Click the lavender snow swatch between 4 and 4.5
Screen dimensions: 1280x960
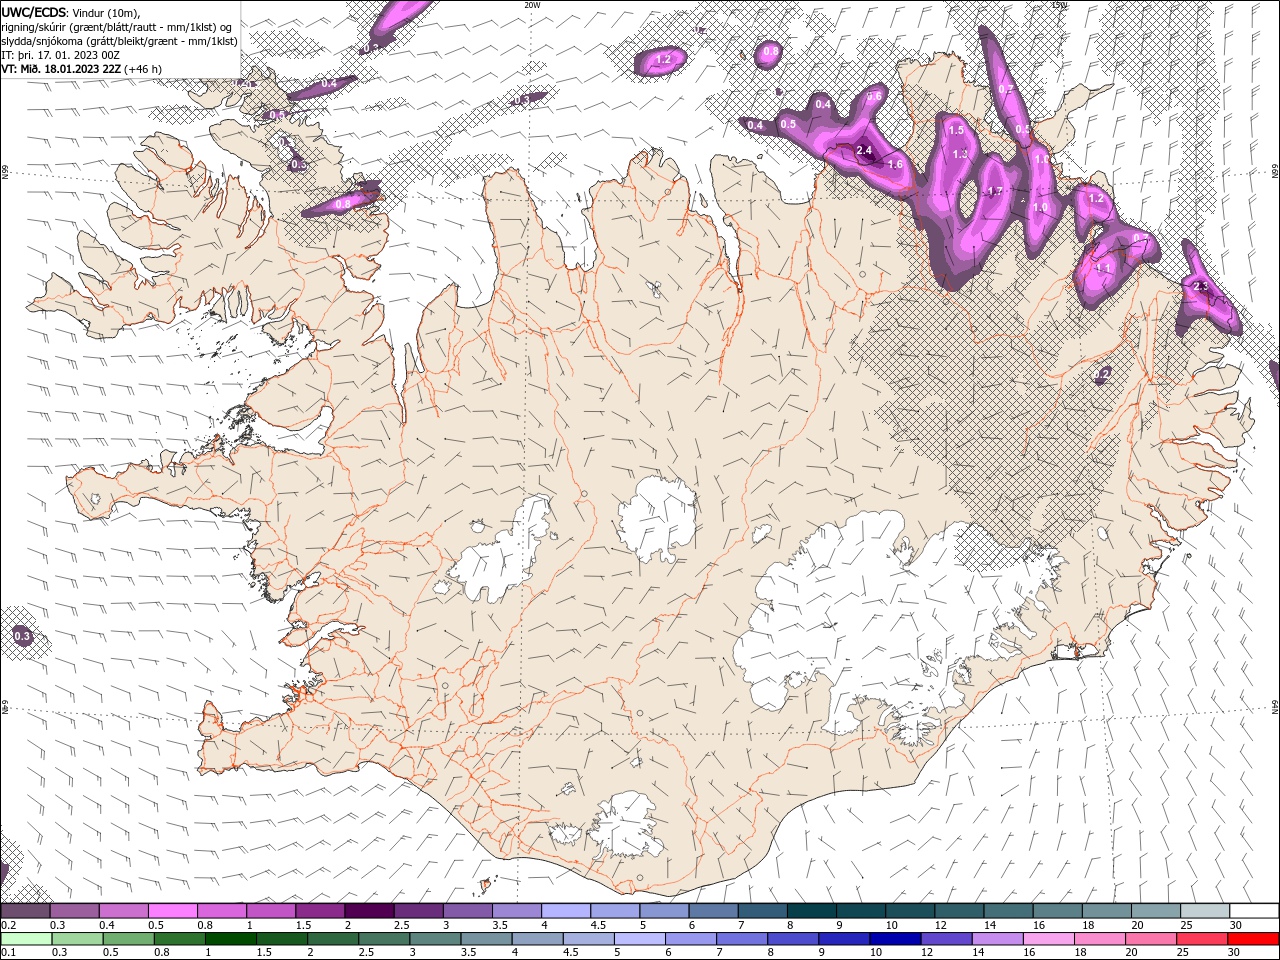(x=565, y=911)
